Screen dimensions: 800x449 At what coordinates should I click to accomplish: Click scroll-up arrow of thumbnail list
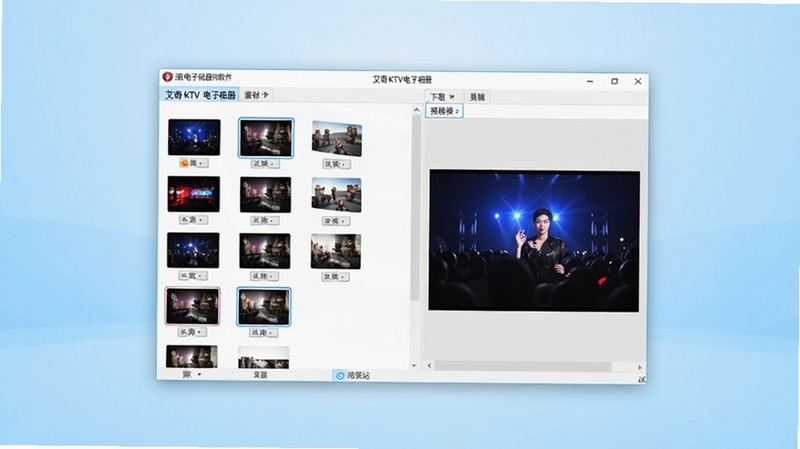[416, 110]
